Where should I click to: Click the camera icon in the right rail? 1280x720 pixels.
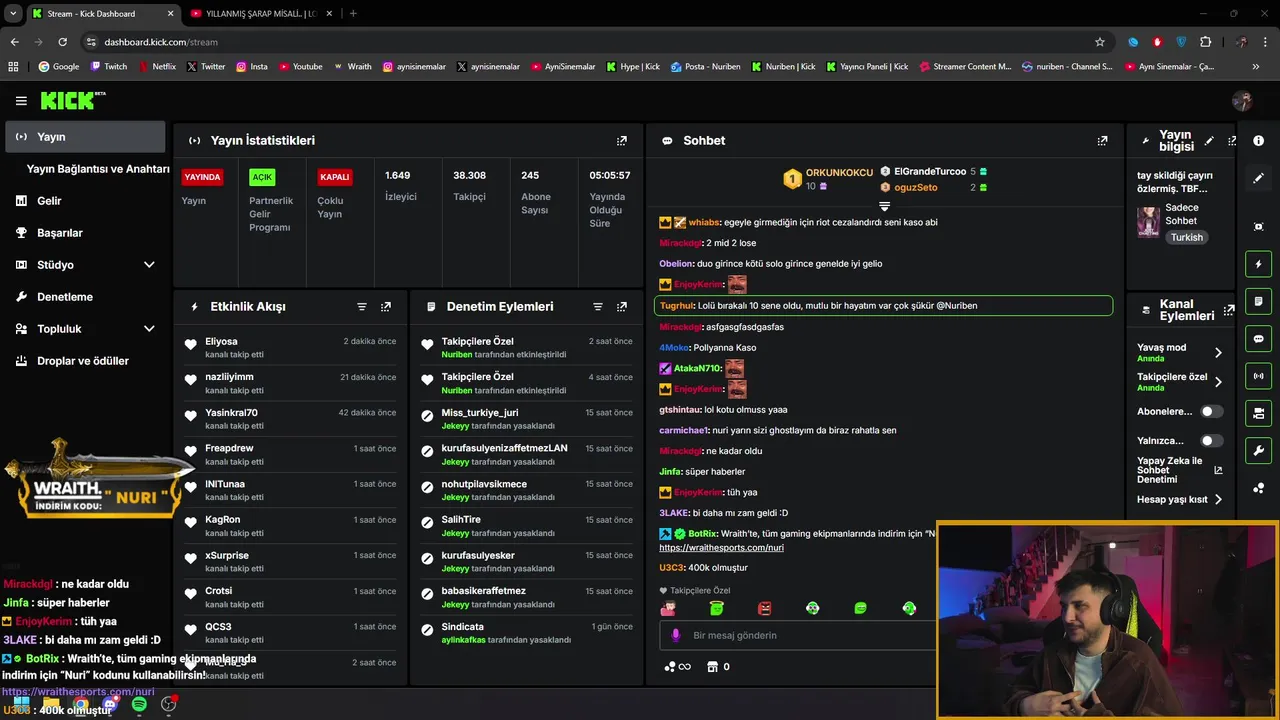(x=1259, y=413)
